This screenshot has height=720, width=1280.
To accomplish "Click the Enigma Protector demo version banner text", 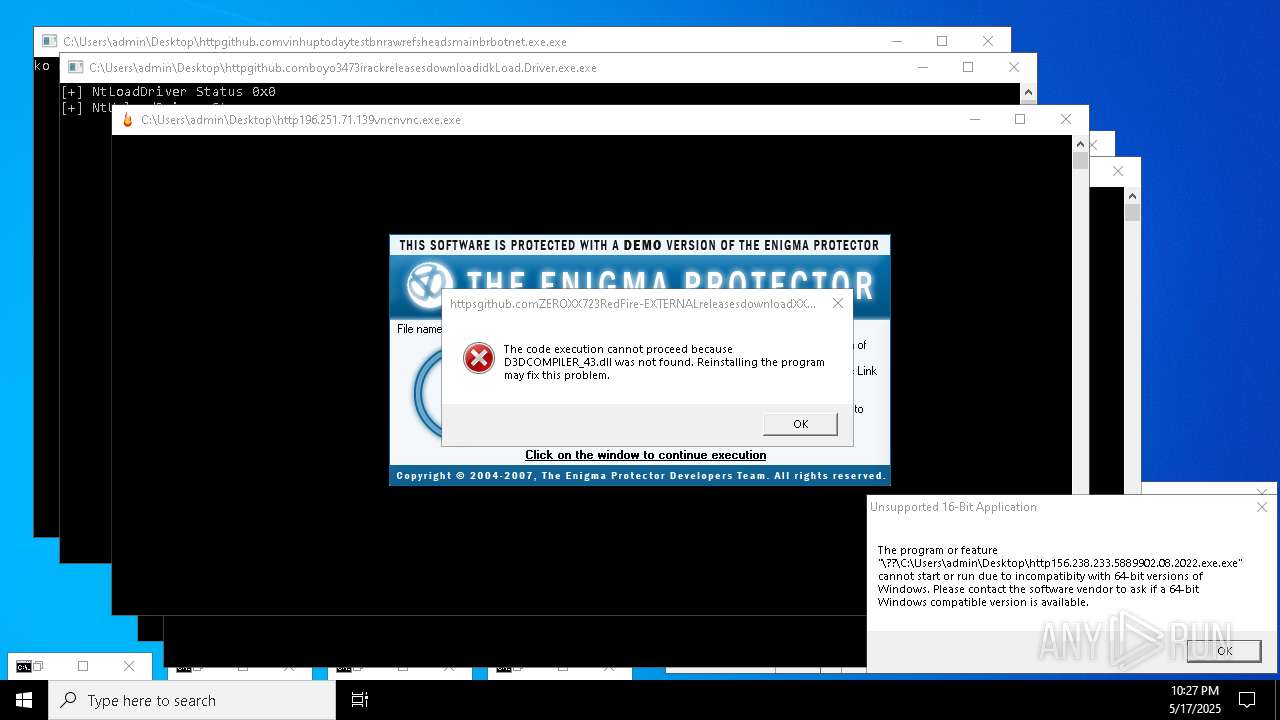I will tap(639, 245).
